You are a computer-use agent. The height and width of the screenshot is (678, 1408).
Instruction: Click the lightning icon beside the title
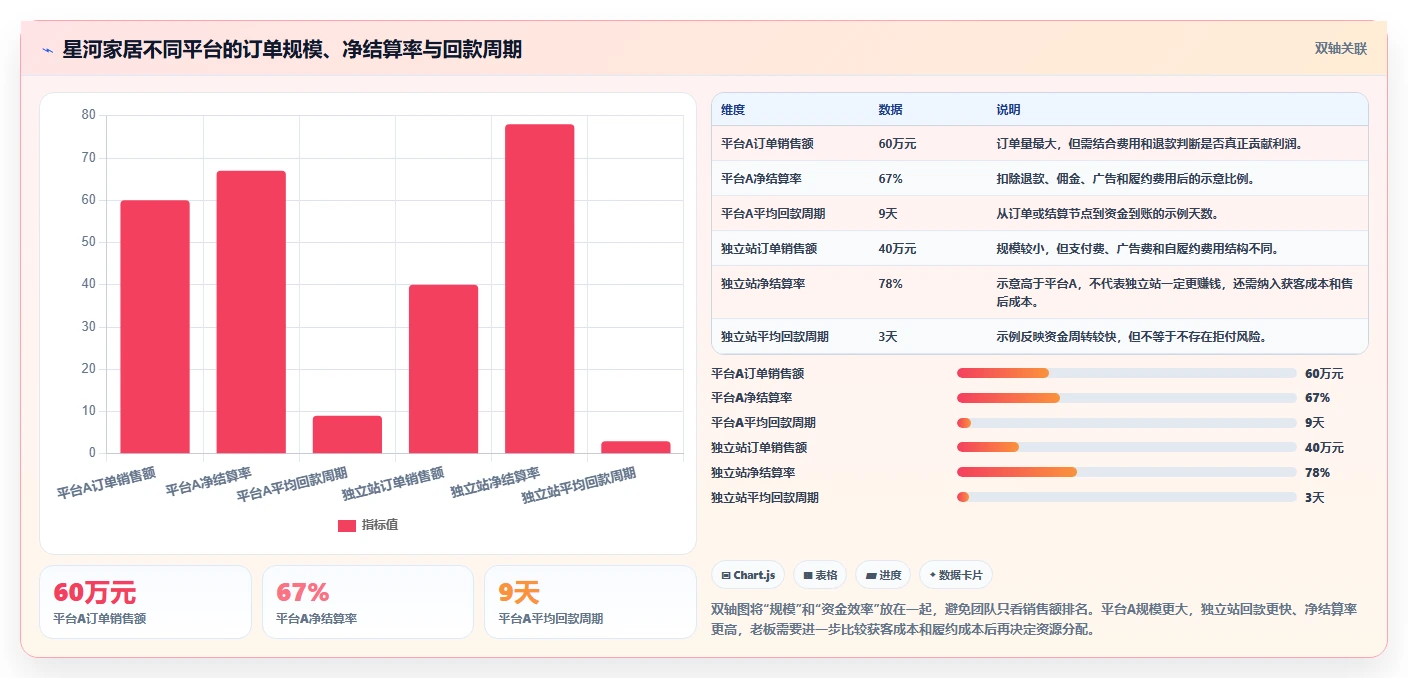pos(48,50)
